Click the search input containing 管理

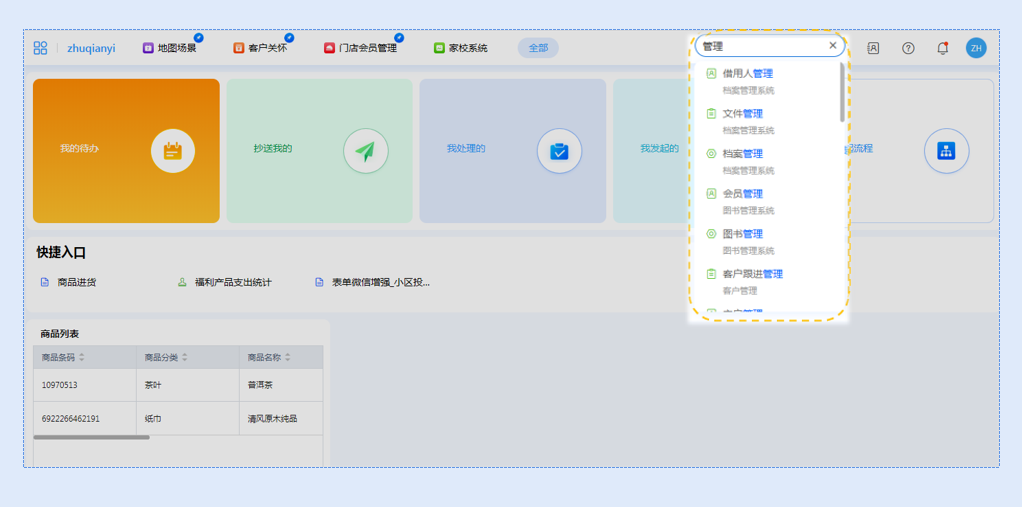click(x=760, y=46)
